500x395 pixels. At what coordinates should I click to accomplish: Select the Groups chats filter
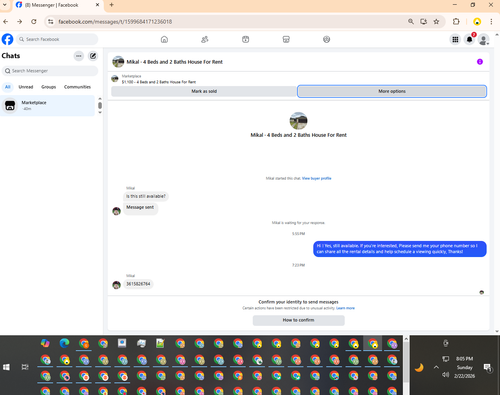click(x=49, y=87)
